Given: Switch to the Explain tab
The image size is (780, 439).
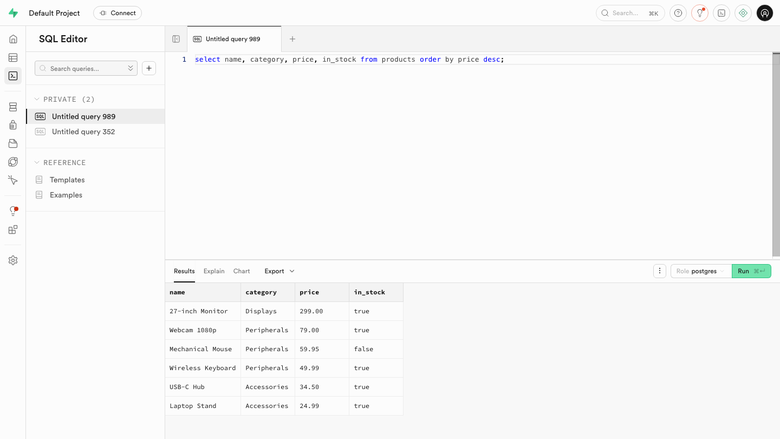Looking at the screenshot, I should click(x=214, y=271).
